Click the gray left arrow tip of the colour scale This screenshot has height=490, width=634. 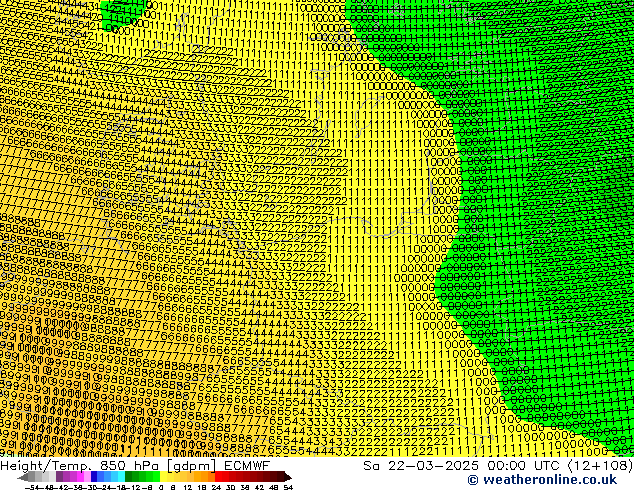pyautogui.click(x=23, y=477)
